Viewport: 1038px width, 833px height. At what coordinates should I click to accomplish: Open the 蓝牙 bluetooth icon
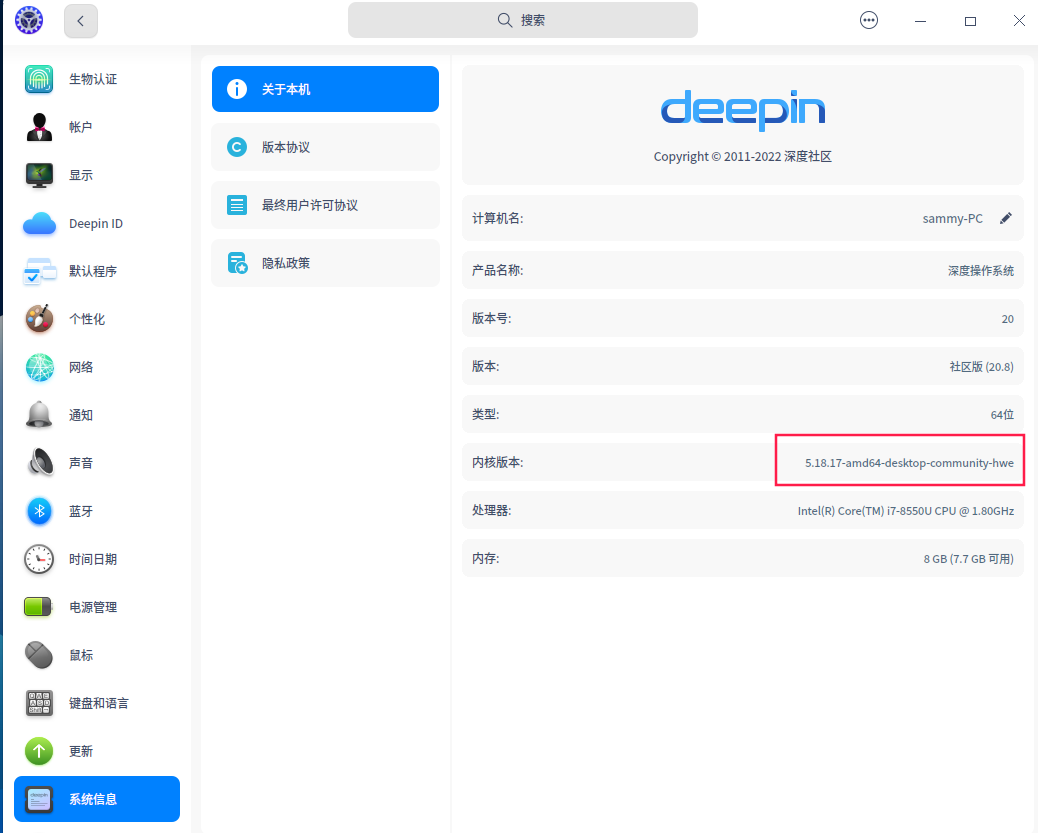tap(39, 511)
